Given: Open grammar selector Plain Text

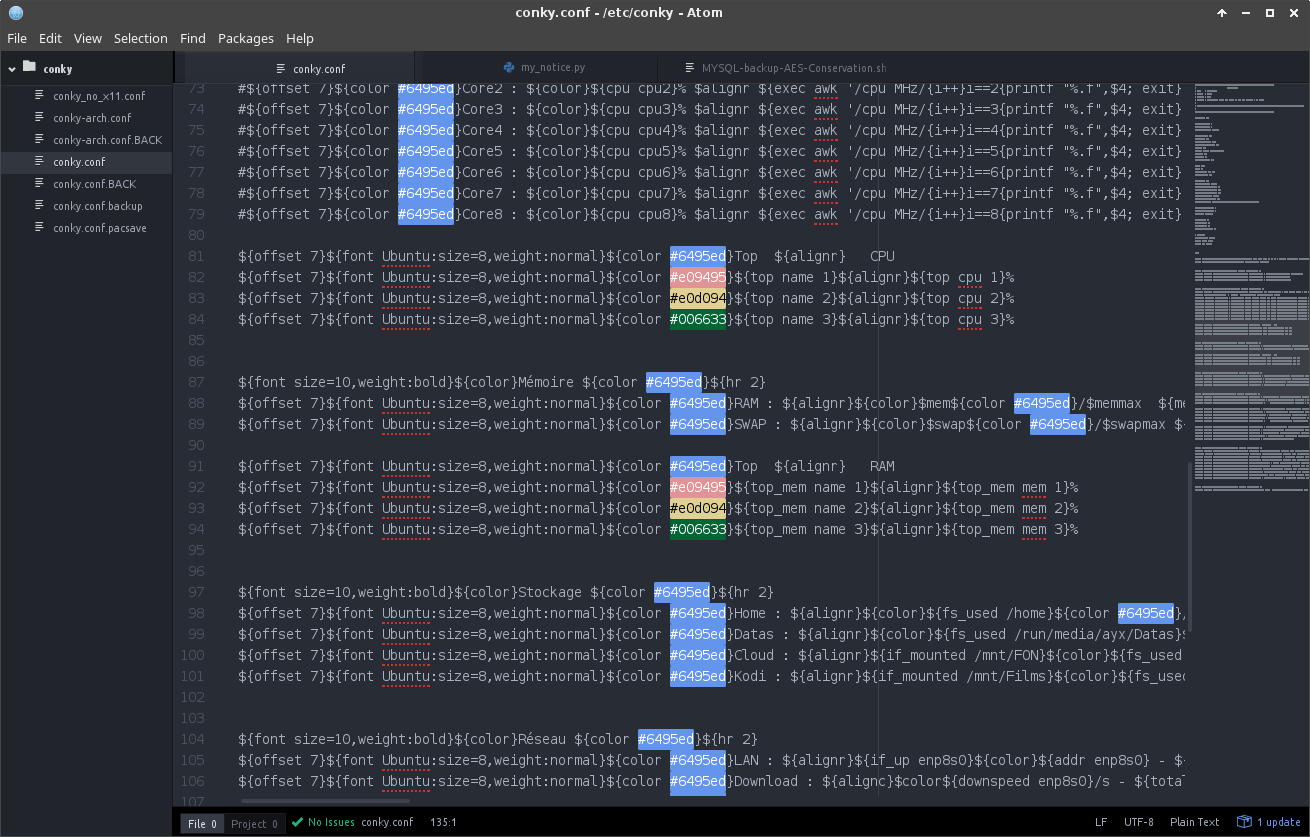Looking at the screenshot, I should point(1194,822).
